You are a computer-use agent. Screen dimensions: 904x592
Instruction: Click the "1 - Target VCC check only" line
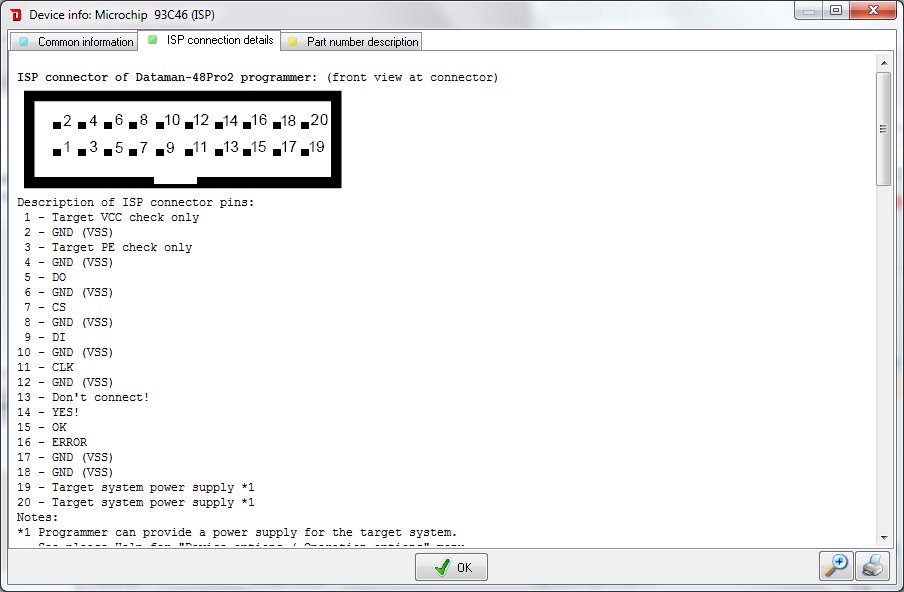click(111, 217)
